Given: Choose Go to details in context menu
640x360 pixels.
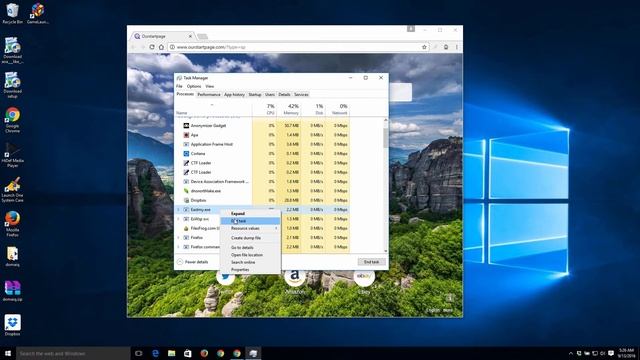Looking at the screenshot, I should pyautogui.click(x=250, y=247).
